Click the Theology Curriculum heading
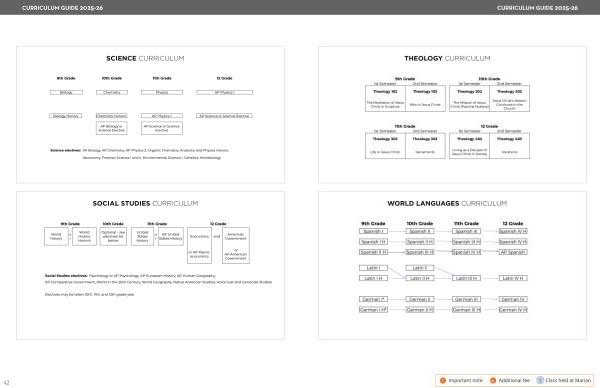The width and height of the screenshot is (600, 388). tap(447, 58)
